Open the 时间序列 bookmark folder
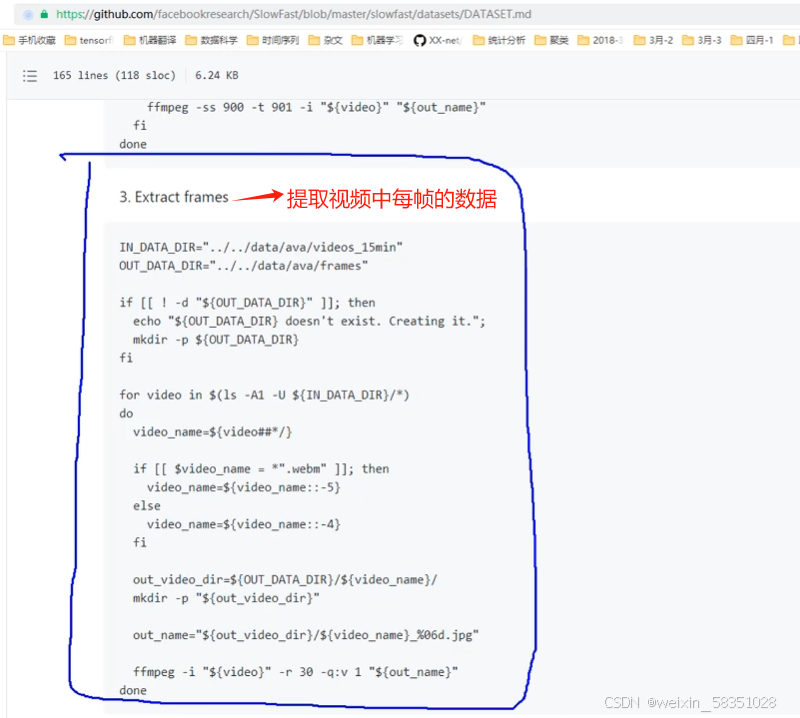 pos(272,40)
